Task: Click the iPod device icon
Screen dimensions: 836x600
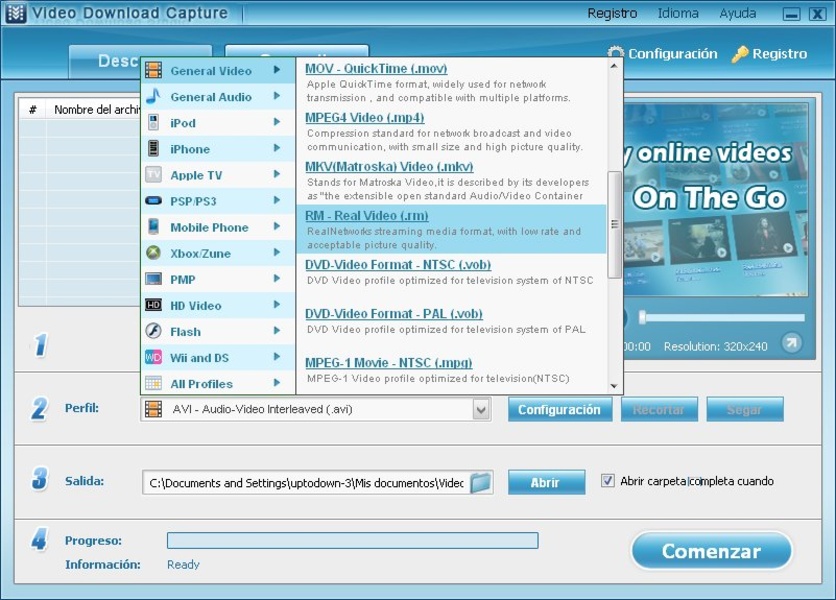Action: coord(154,122)
